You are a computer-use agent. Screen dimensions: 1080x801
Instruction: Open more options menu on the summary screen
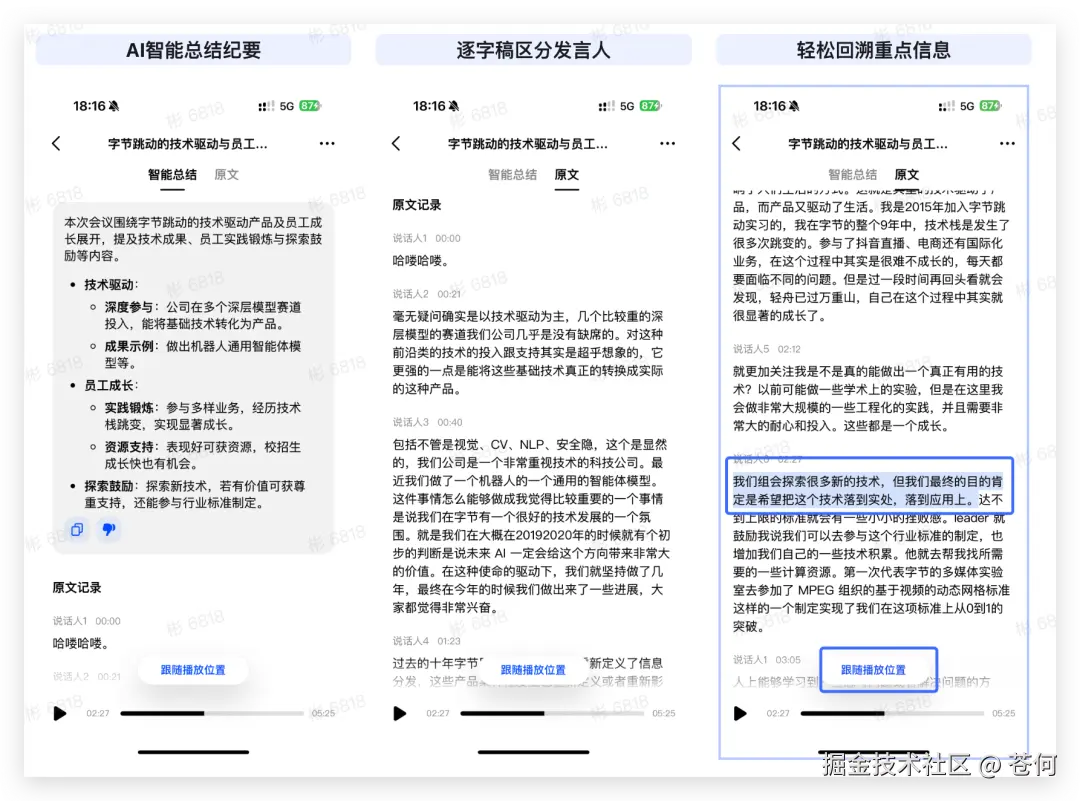327,143
